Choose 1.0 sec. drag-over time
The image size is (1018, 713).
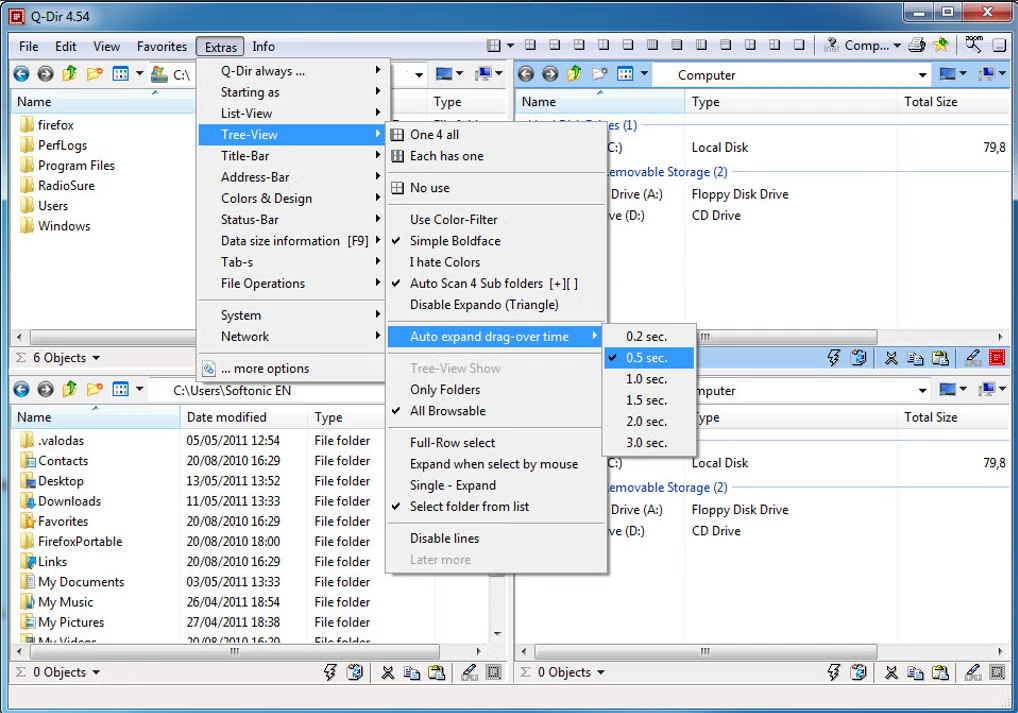[x=649, y=379]
